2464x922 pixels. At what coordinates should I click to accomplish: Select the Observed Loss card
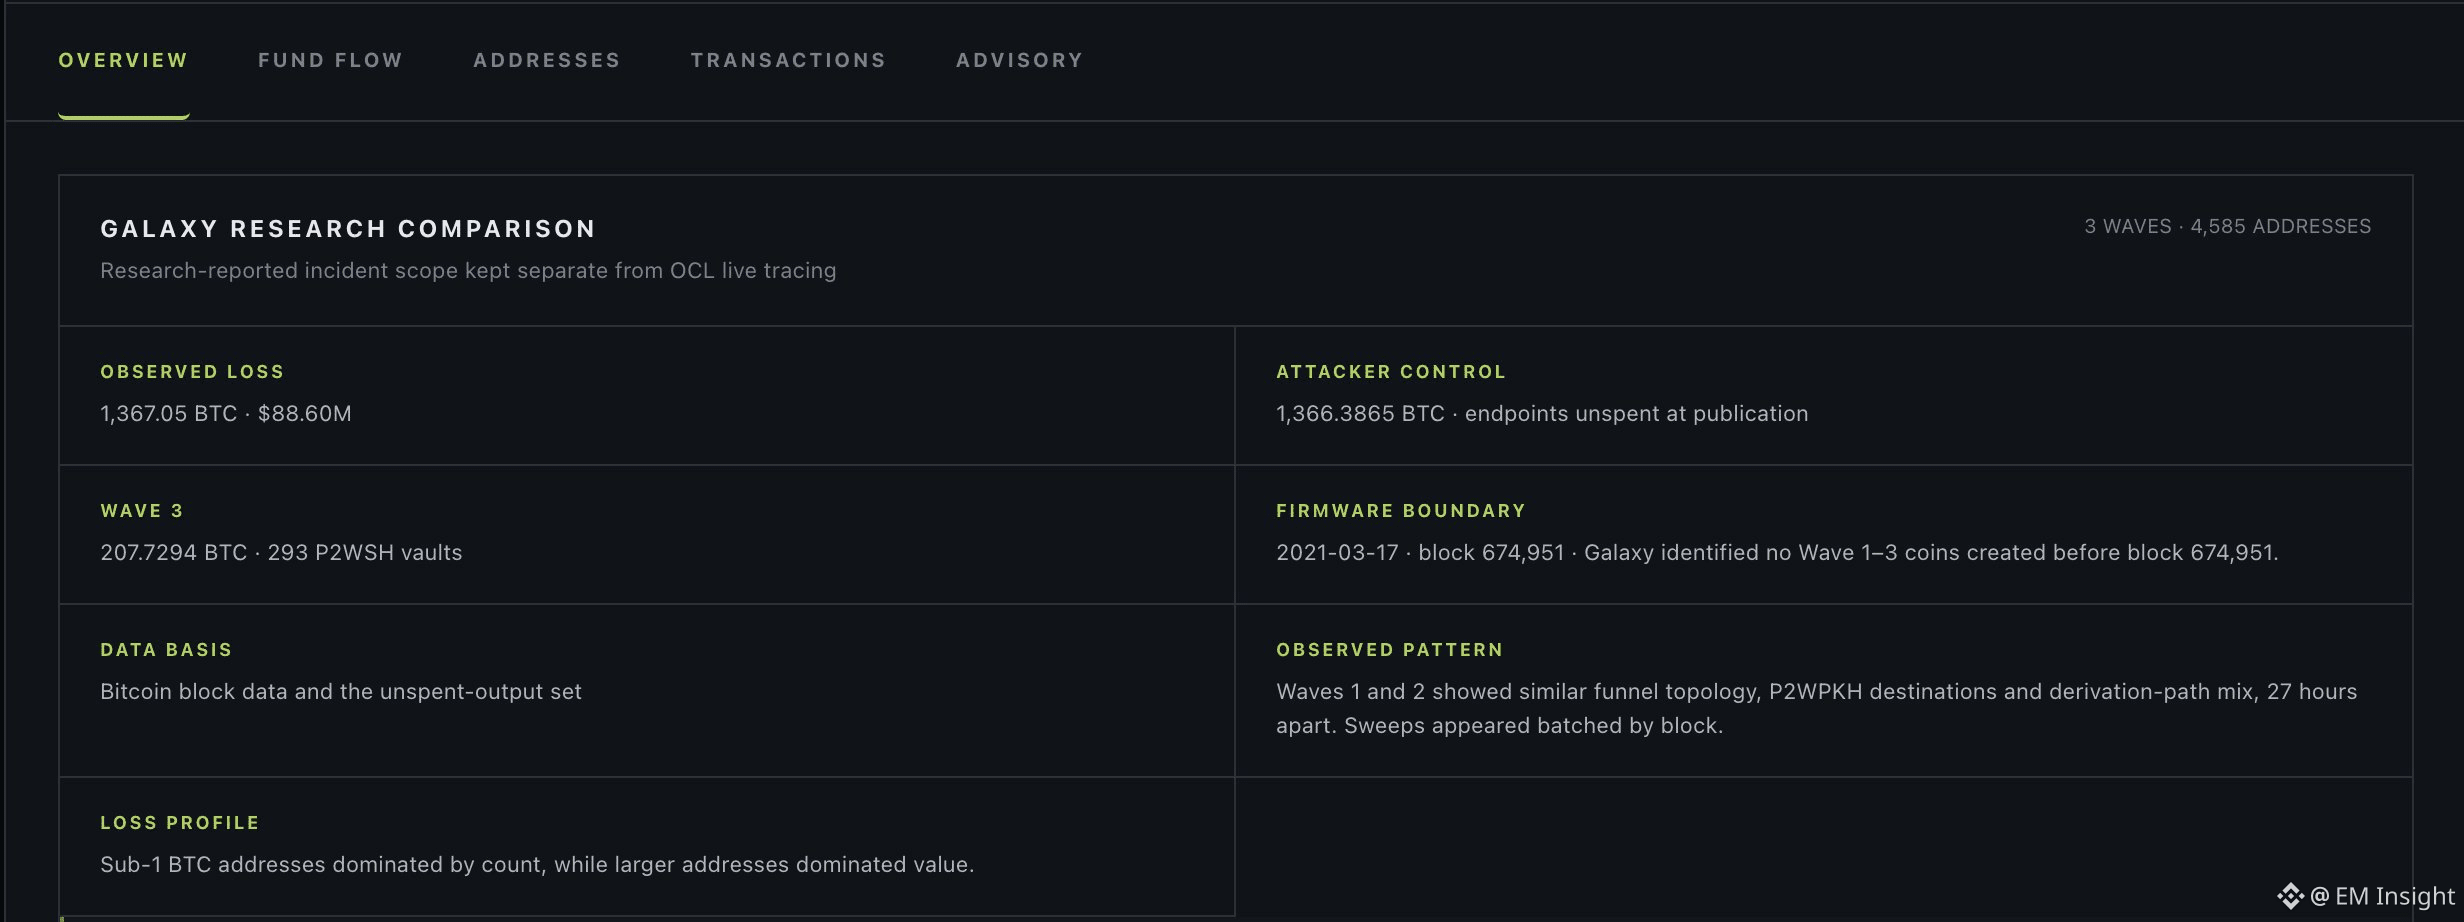point(647,395)
